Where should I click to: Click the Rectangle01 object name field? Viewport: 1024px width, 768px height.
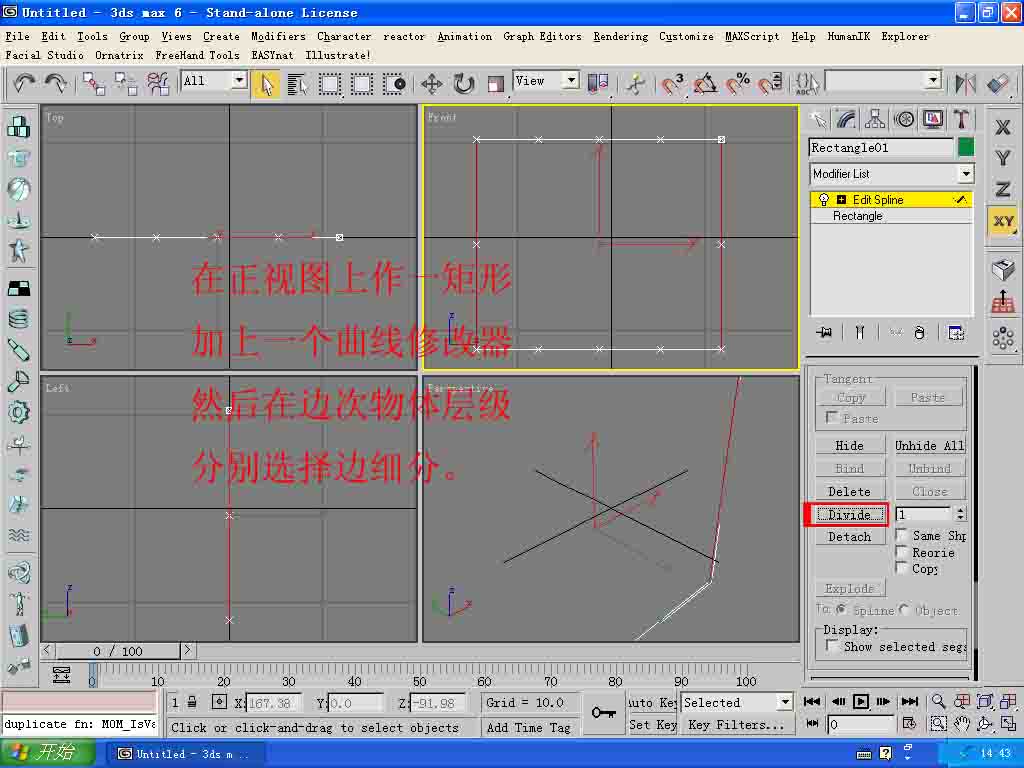(881, 148)
